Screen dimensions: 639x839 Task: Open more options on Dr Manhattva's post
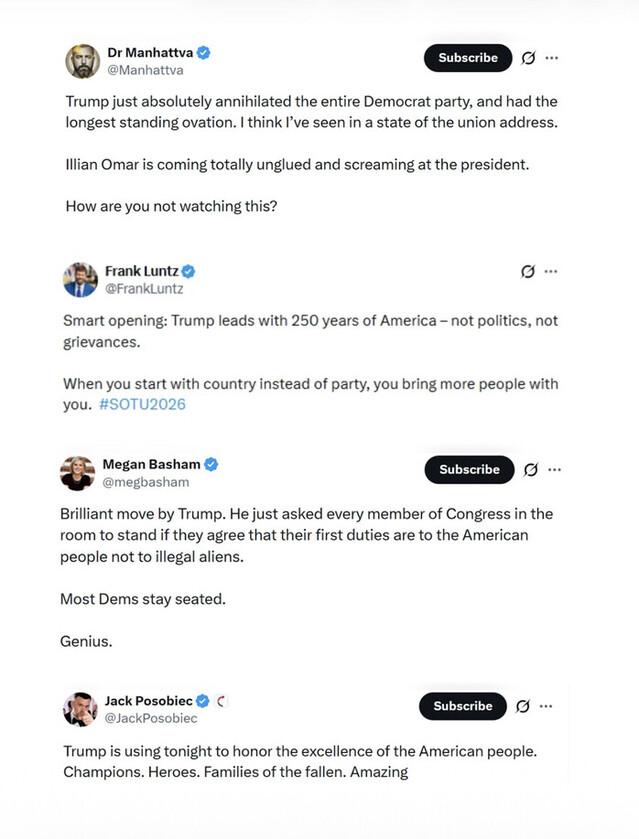[552, 58]
